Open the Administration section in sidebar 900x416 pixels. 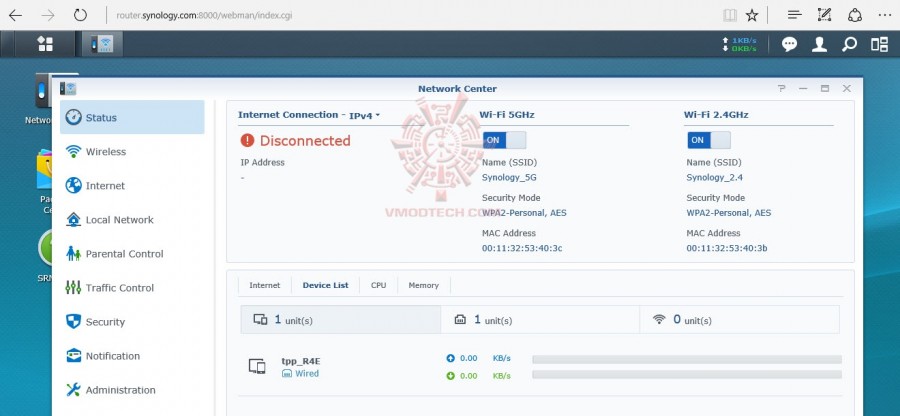tap(132, 390)
